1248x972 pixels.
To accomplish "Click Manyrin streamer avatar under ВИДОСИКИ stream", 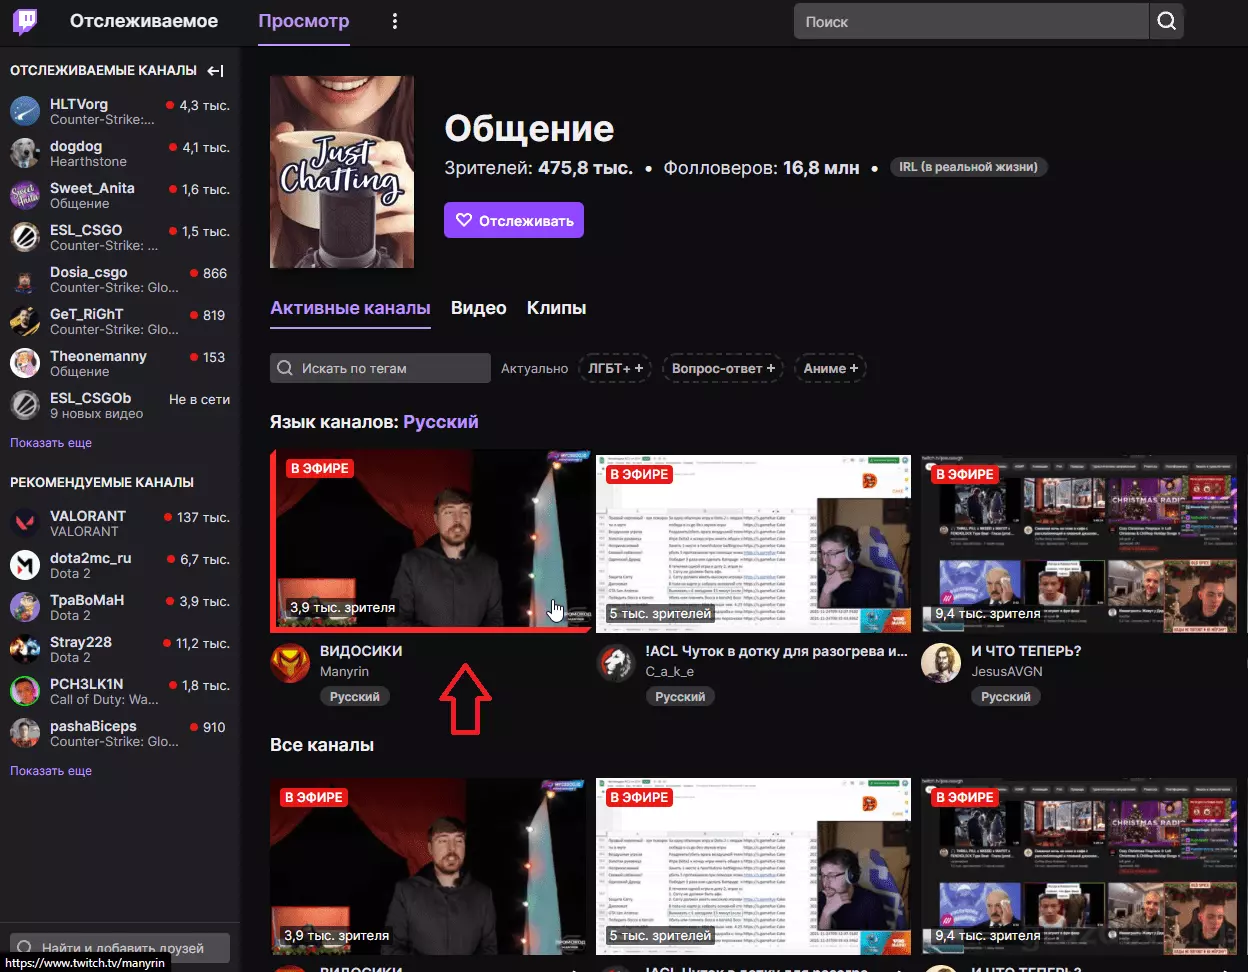I will point(290,663).
